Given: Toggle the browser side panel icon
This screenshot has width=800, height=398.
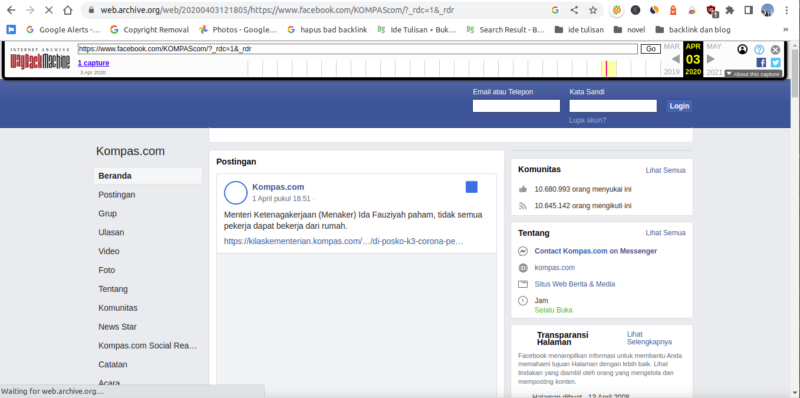Looking at the screenshot, I should coord(748,10).
